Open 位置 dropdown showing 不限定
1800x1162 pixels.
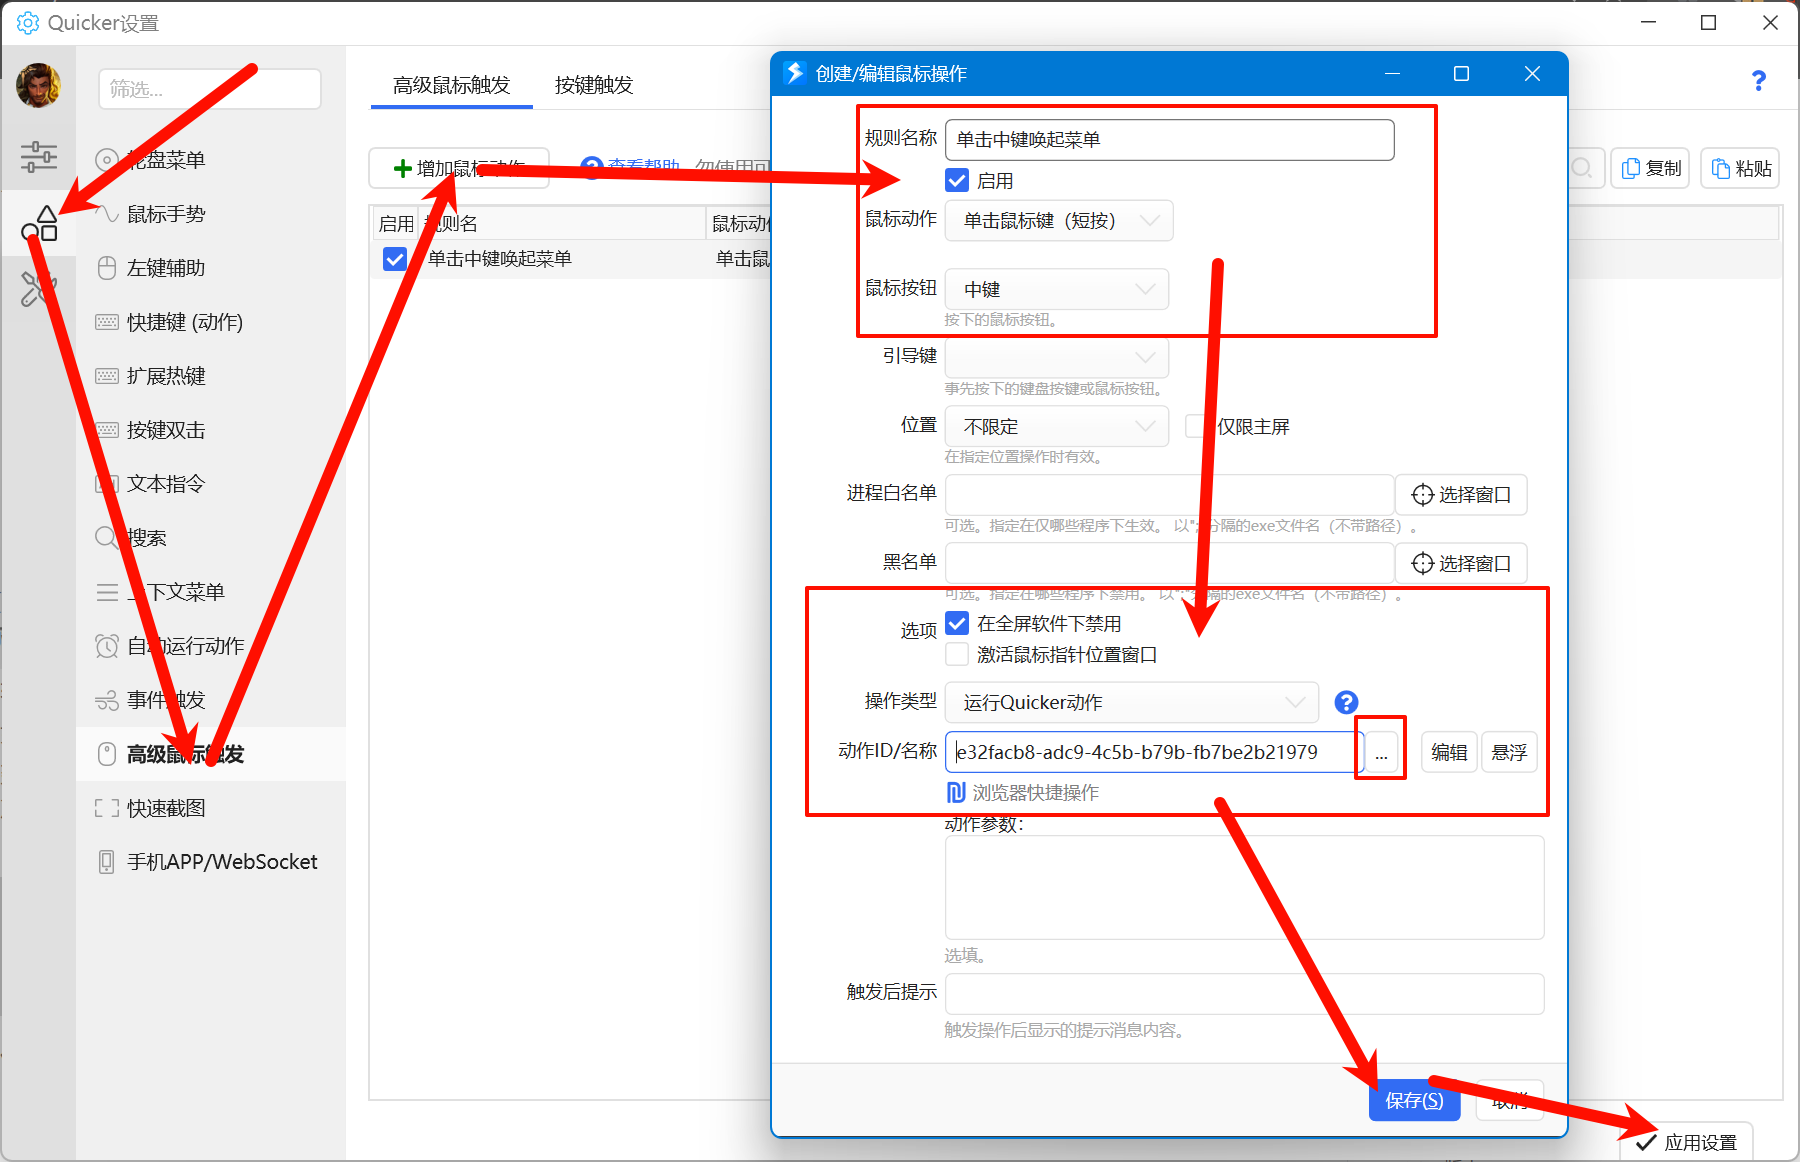[x=1057, y=426]
